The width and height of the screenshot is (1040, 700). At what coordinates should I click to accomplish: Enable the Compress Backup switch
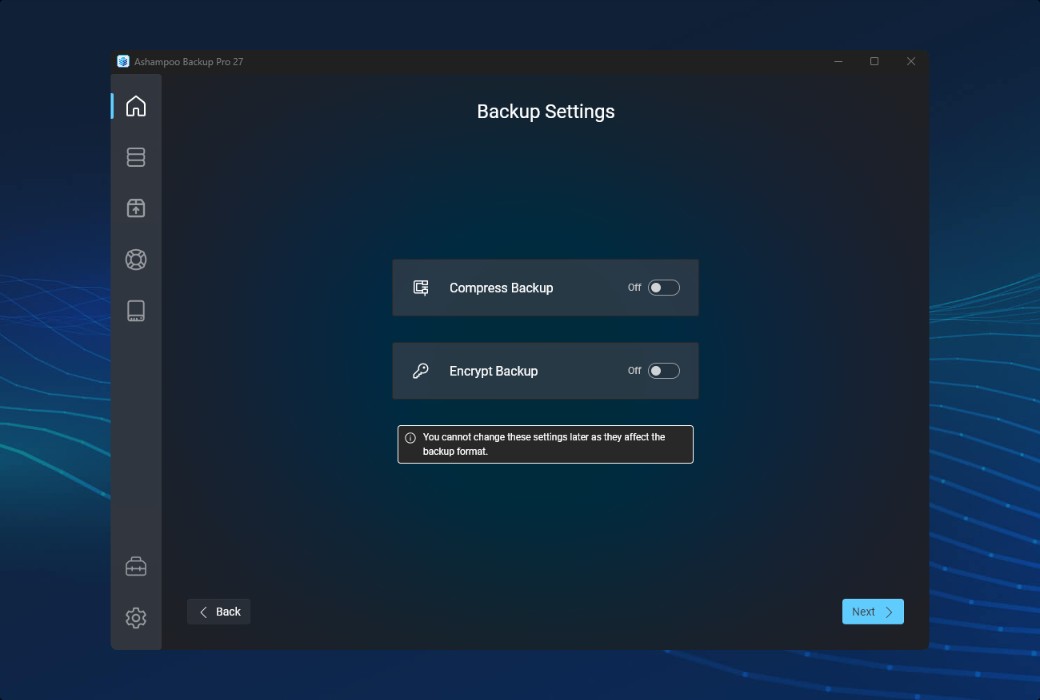click(661, 287)
